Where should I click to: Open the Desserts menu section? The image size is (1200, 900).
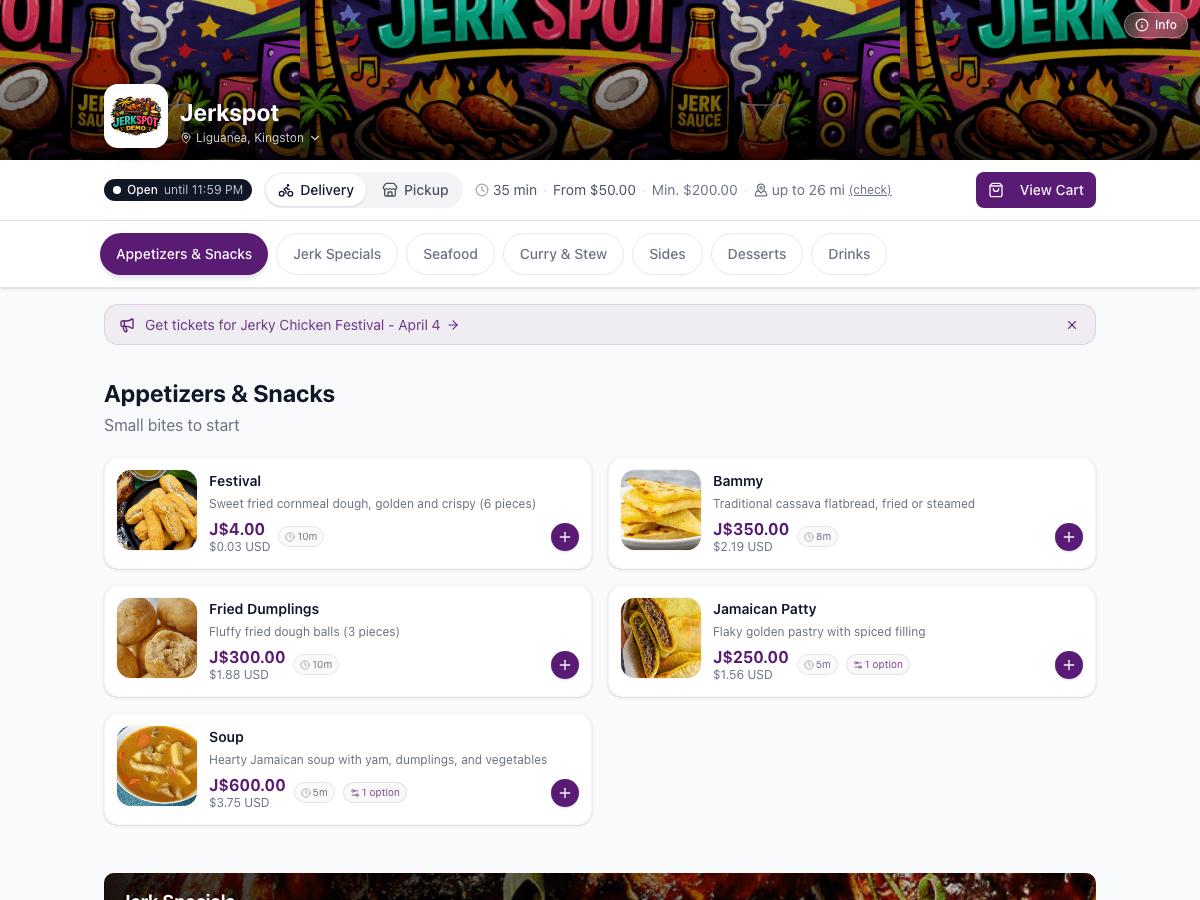pos(757,254)
